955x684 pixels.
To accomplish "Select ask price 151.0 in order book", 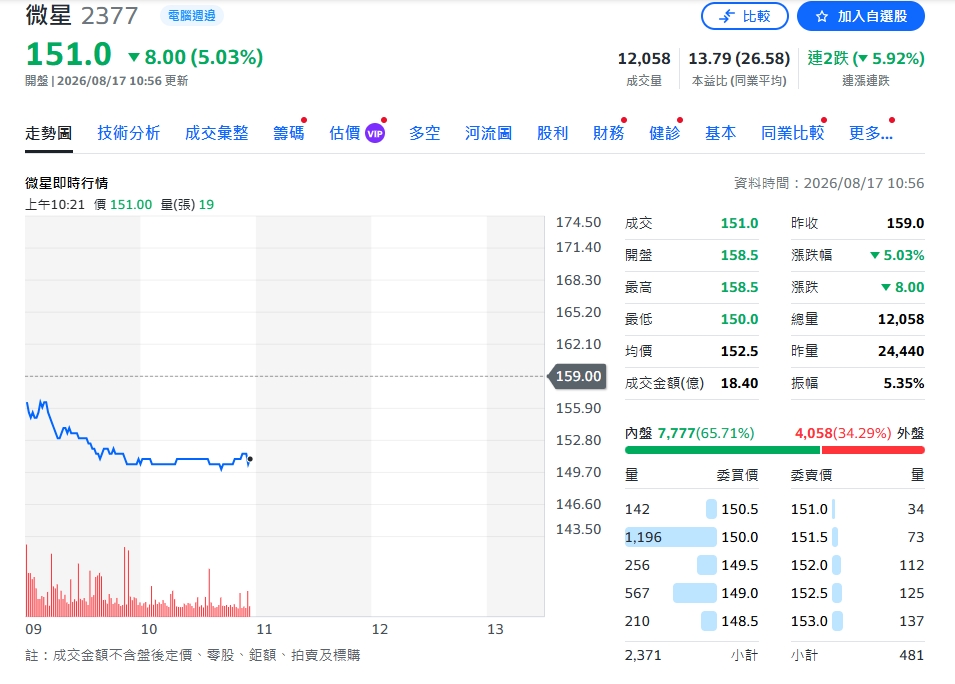I will point(809,509).
